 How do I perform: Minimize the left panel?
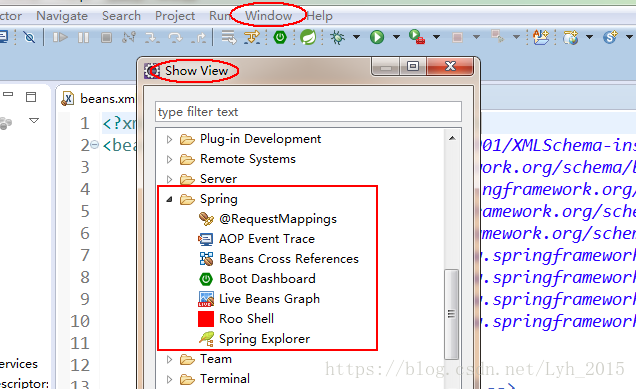(8, 94)
